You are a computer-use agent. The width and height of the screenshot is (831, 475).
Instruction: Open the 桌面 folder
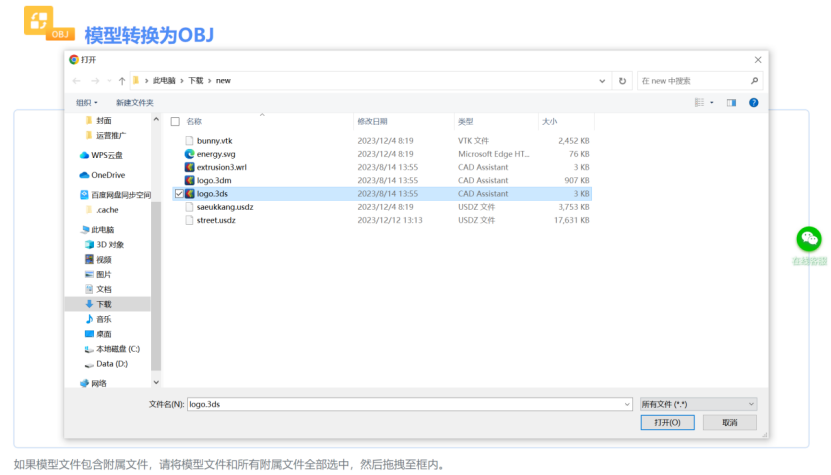(x=99, y=333)
